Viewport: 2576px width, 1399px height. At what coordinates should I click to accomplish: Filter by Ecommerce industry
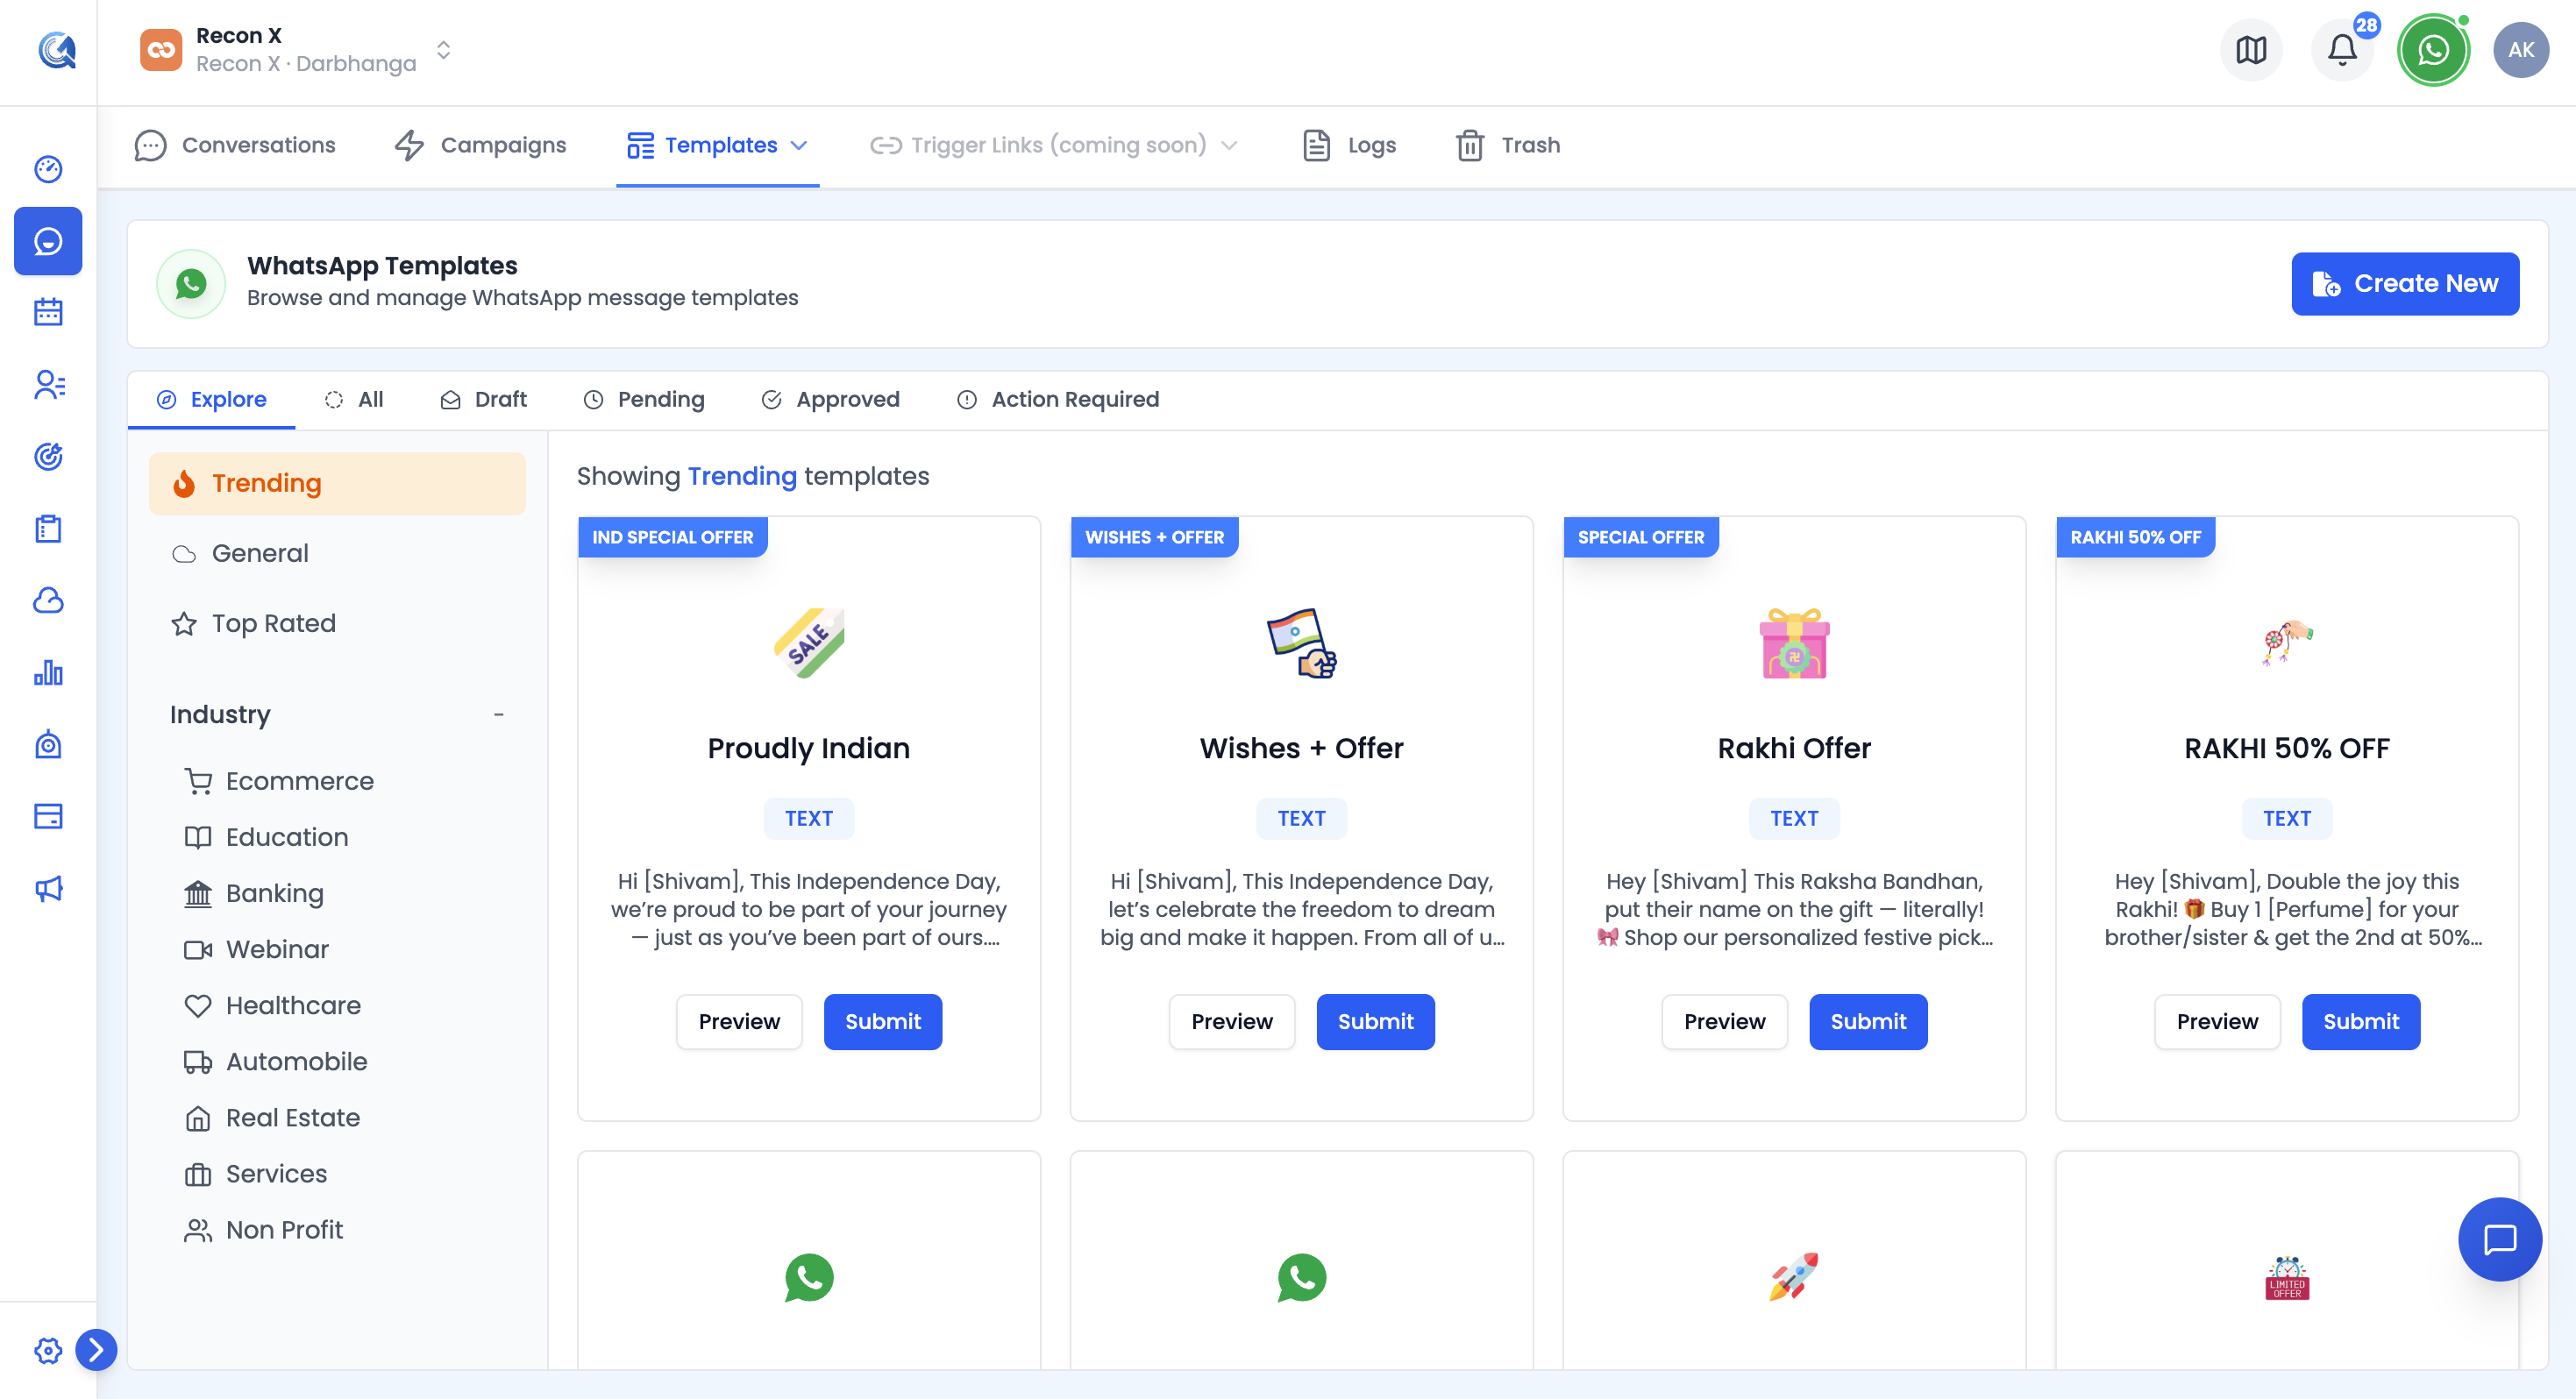(x=279, y=781)
